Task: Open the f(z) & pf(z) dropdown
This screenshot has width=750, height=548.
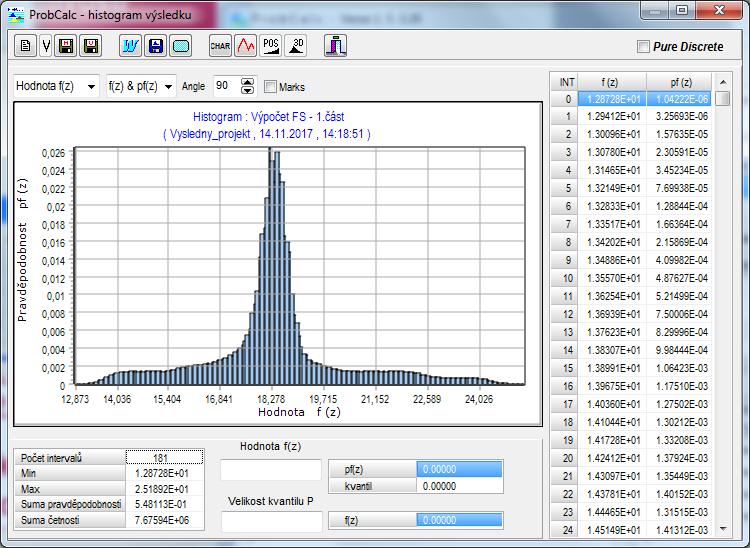Action: pos(141,86)
